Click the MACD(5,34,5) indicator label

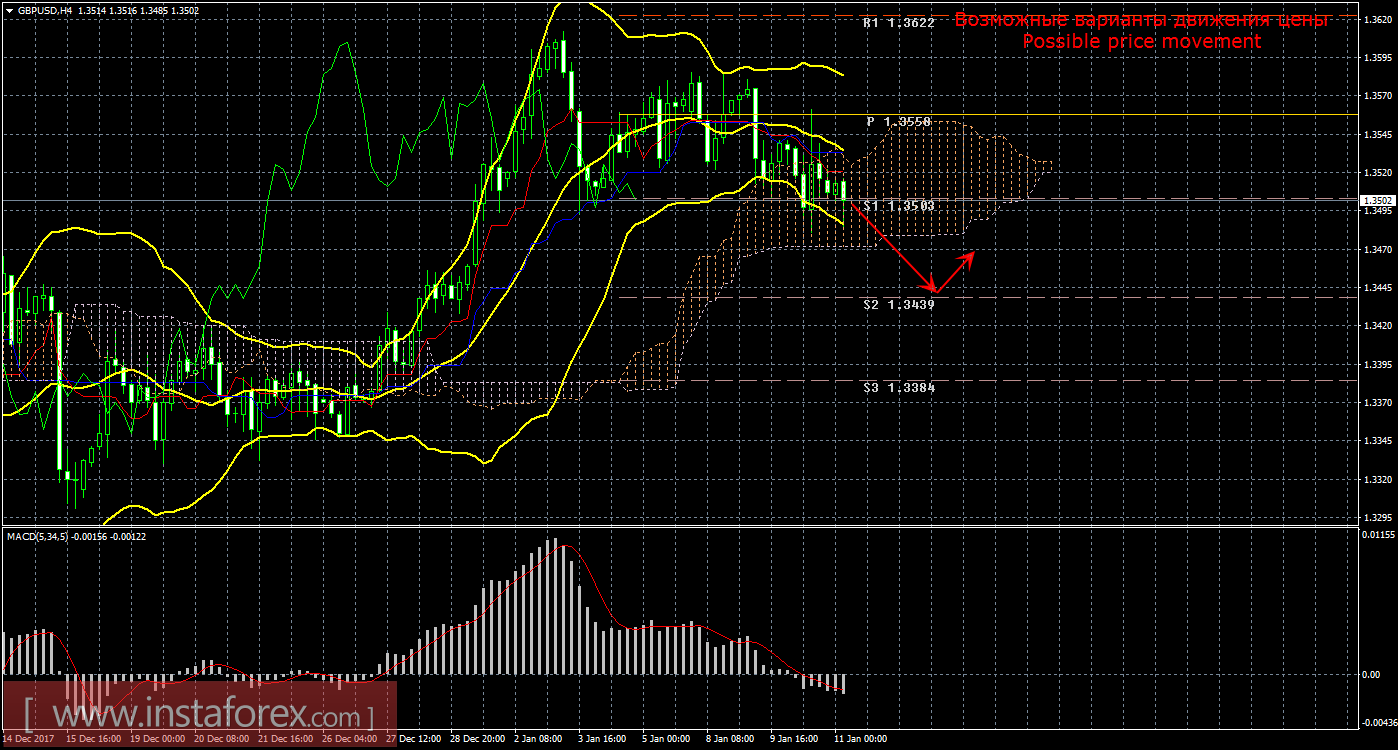tap(38, 537)
